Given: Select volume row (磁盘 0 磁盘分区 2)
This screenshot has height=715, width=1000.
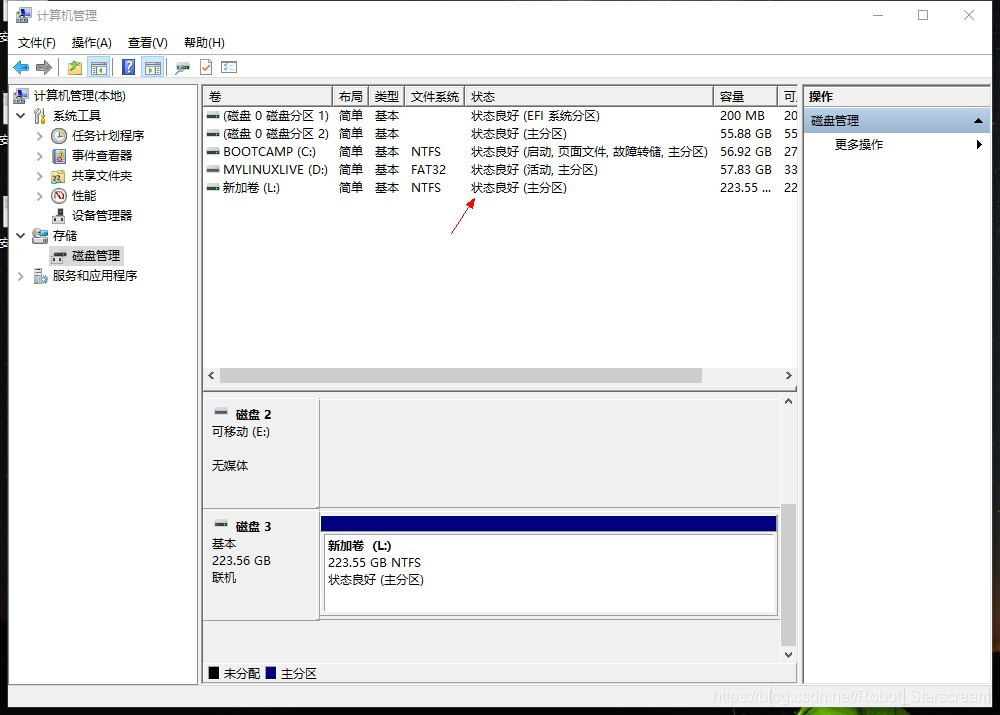Looking at the screenshot, I should tap(501, 133).
